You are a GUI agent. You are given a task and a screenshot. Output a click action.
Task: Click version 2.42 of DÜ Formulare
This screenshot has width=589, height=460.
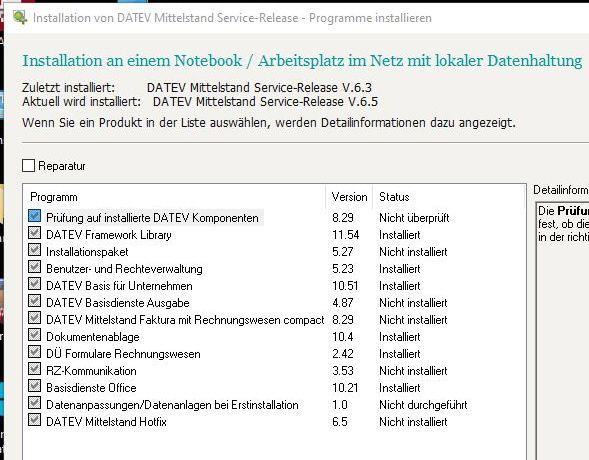point(343,354)
